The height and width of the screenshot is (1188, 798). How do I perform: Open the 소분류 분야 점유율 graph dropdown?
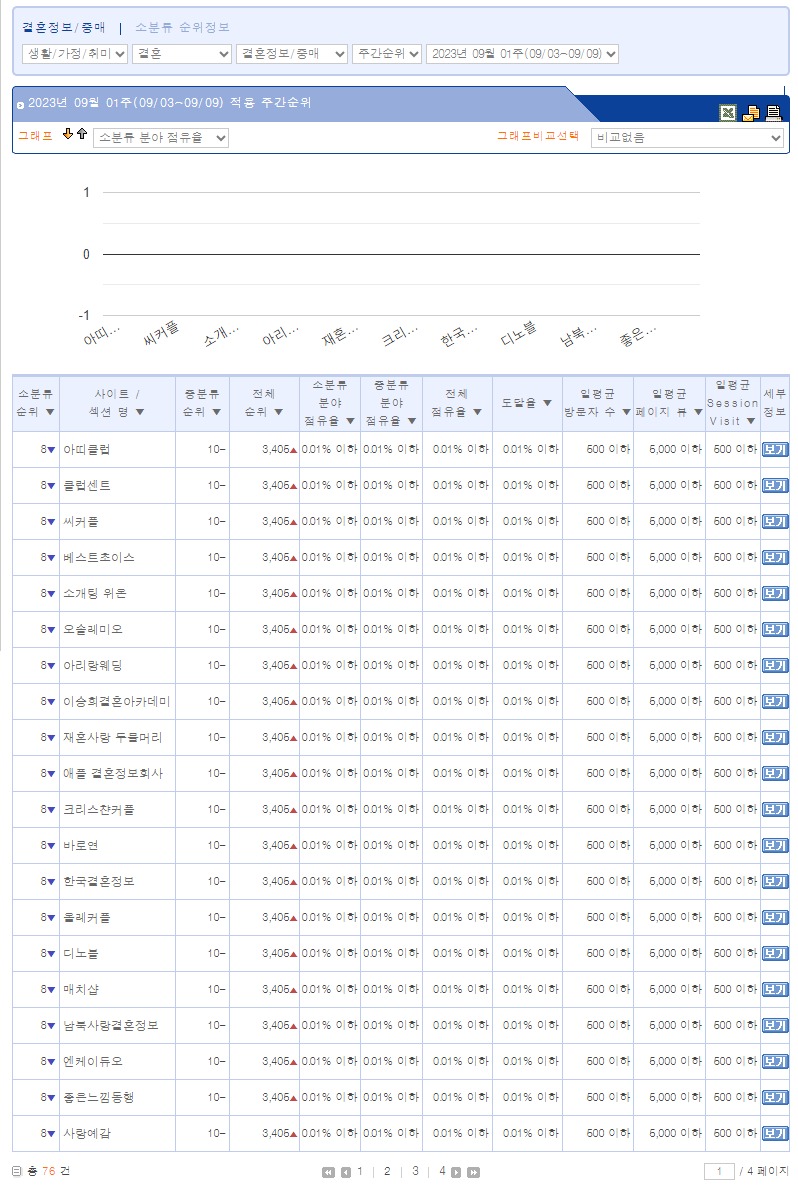(x=161, y=138)
